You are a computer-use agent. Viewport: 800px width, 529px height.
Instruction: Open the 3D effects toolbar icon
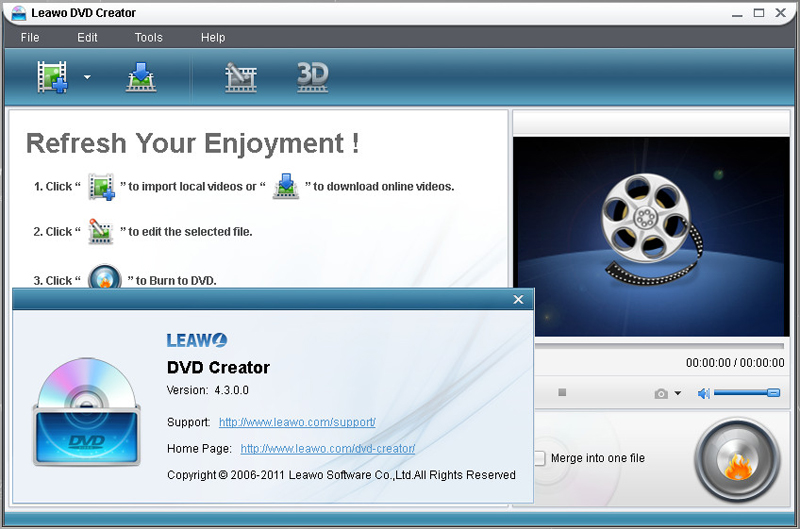point(313,77)
